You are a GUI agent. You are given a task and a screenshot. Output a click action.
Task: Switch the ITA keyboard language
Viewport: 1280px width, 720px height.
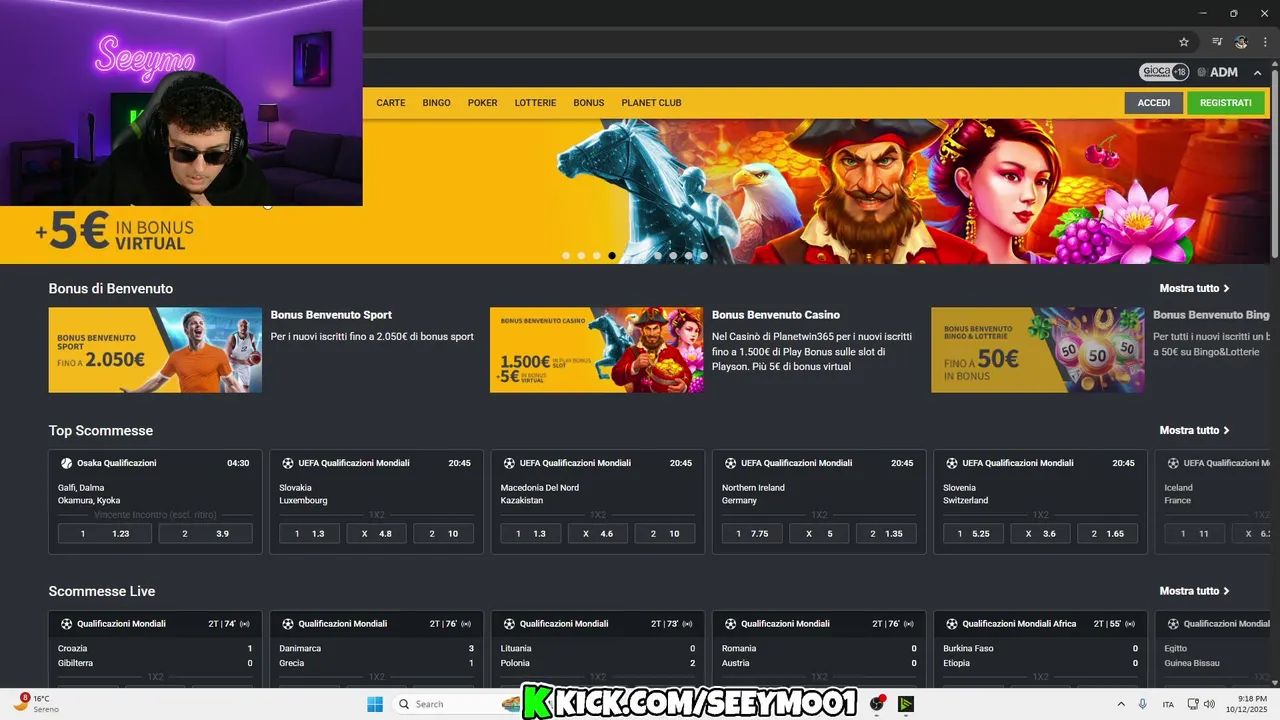[1168, 704]
